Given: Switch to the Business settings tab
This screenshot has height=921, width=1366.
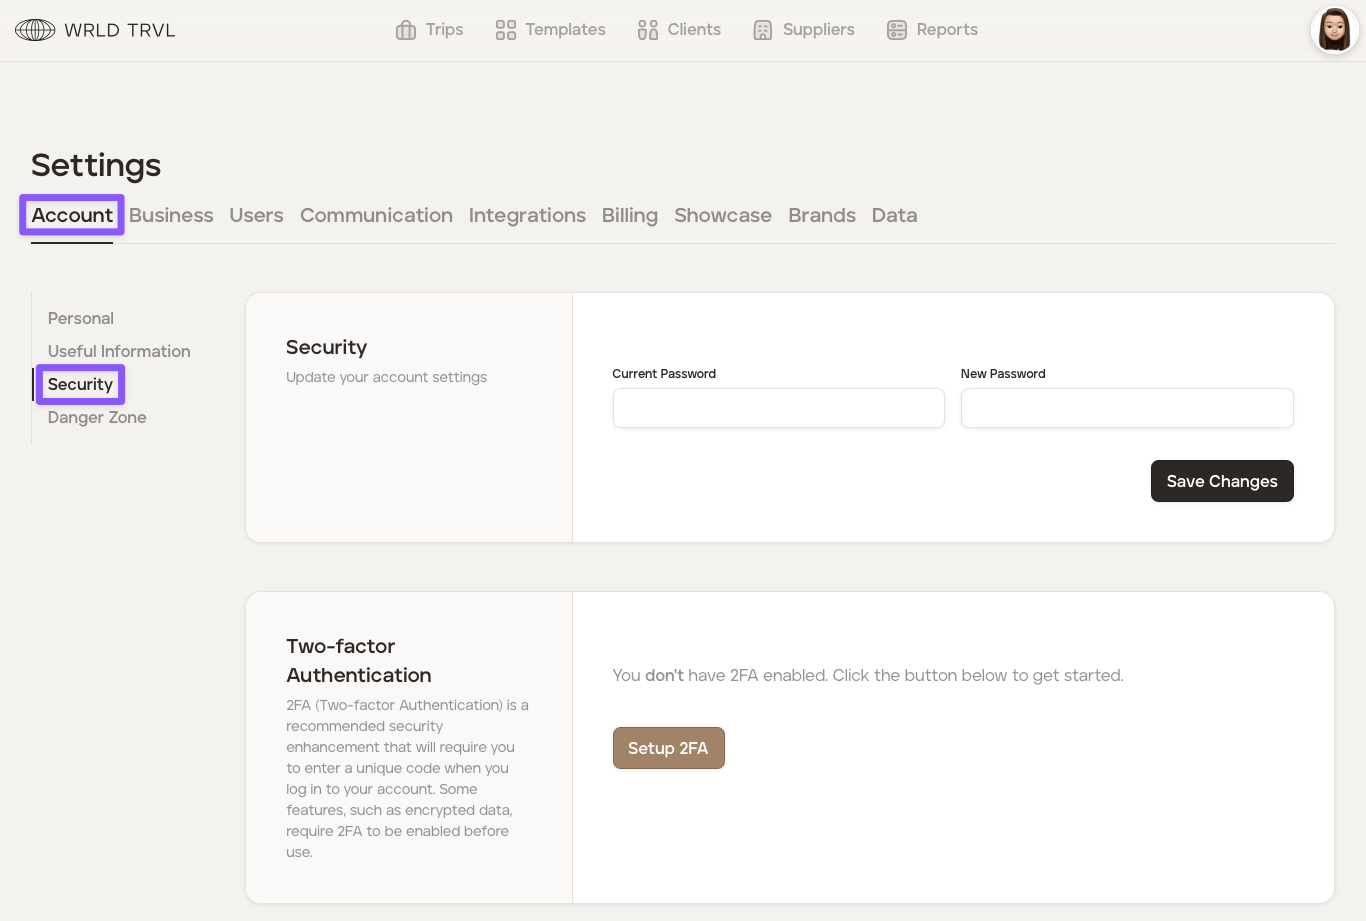Looking at the screenshot, I should pyautogui.click(x=171, y=215).
